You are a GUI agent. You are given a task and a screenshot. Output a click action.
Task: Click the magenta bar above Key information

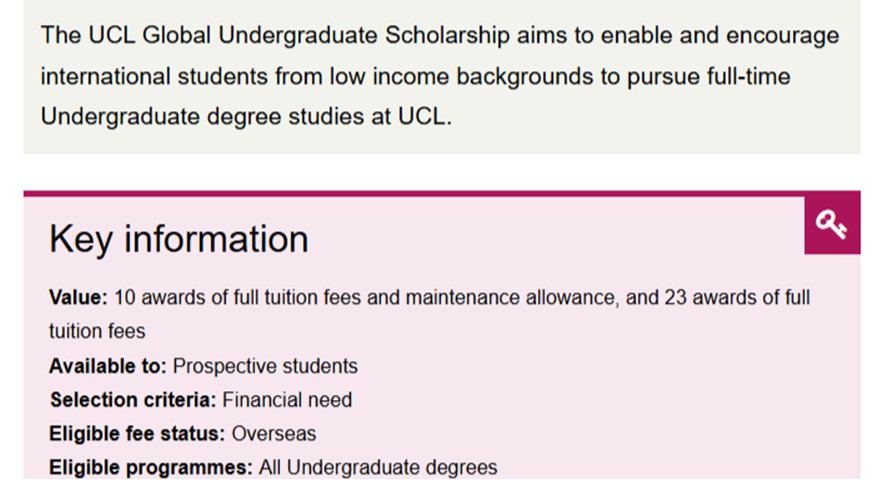click(441, 194)
